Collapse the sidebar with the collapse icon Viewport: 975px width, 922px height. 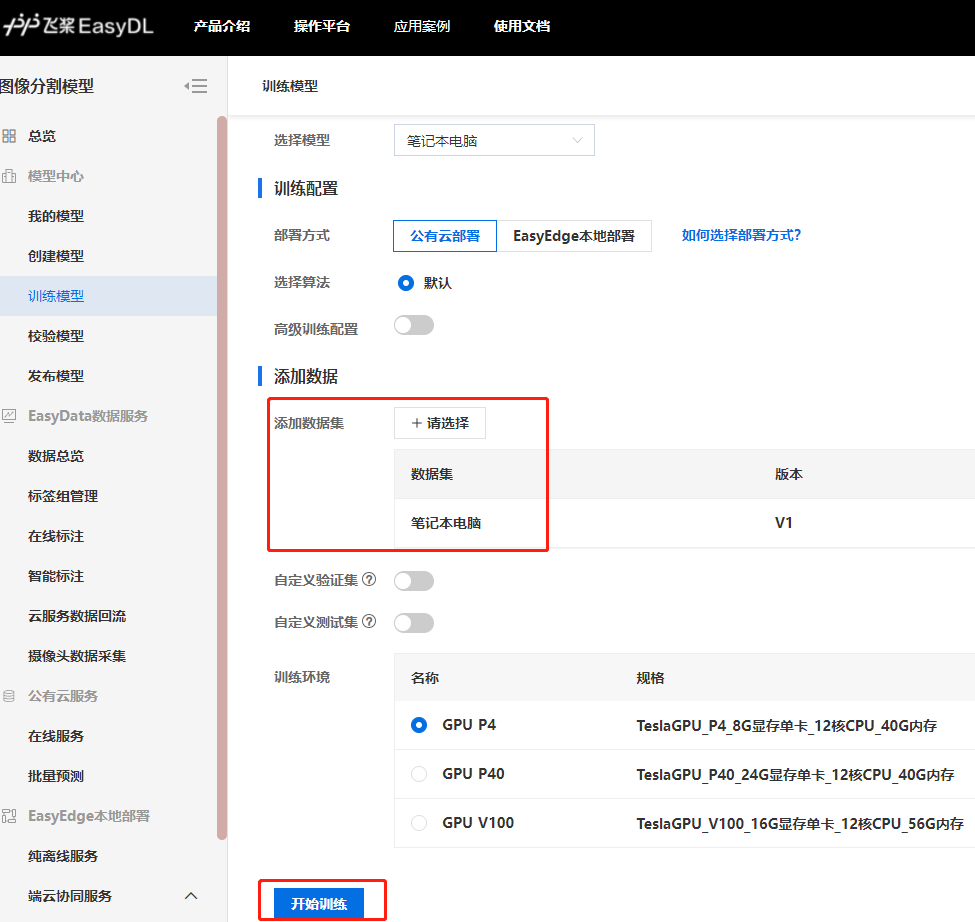(x=197, y=86)
